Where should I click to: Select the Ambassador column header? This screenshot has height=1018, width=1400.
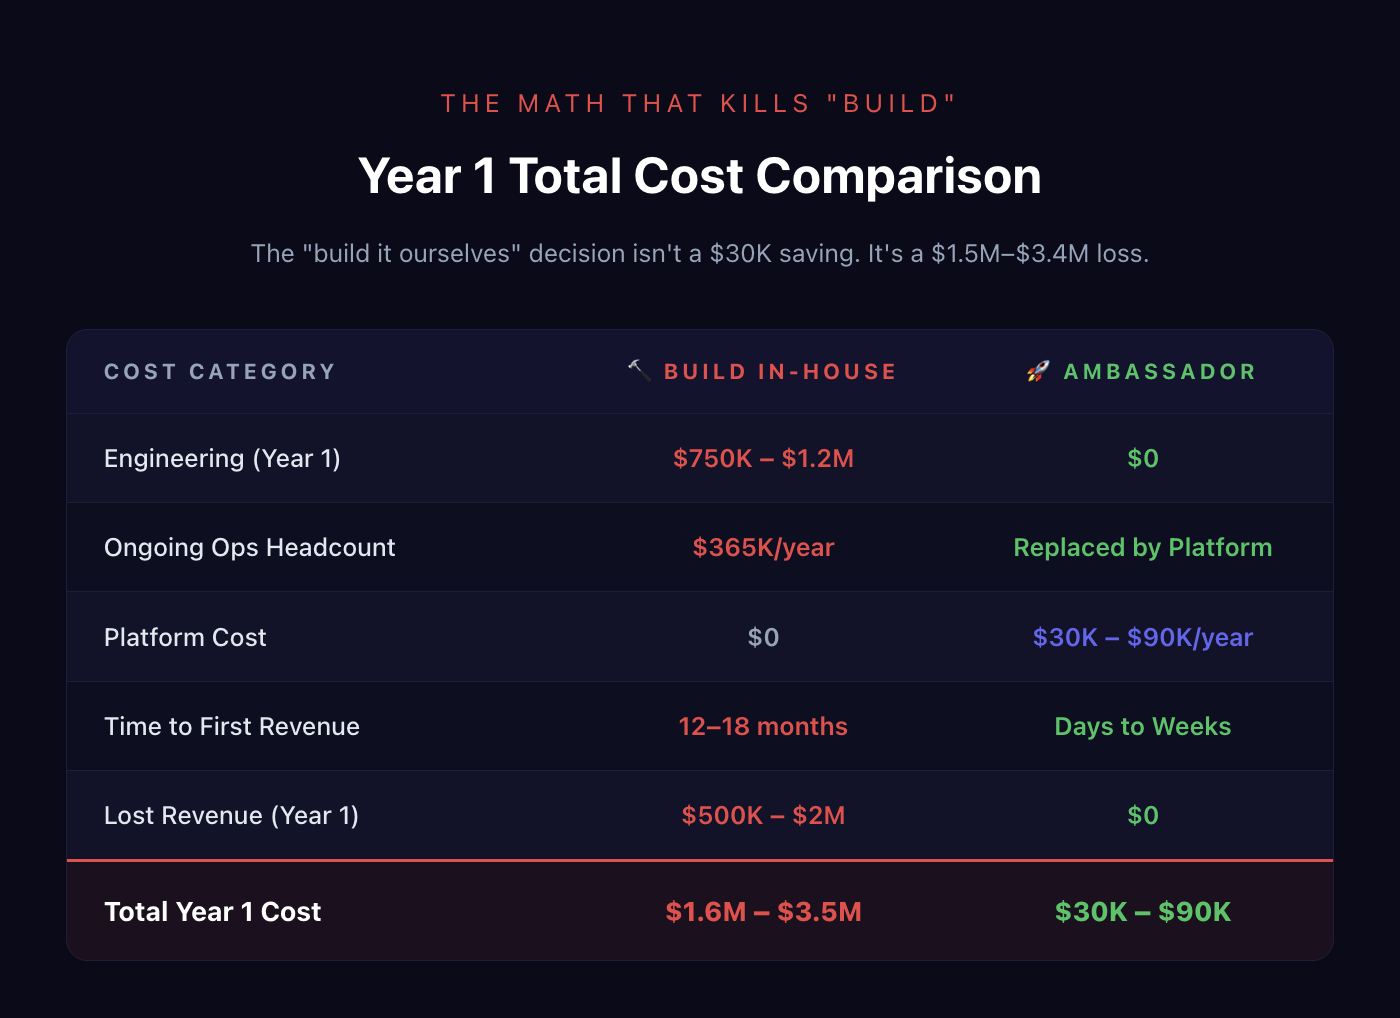click(1159, 372)
